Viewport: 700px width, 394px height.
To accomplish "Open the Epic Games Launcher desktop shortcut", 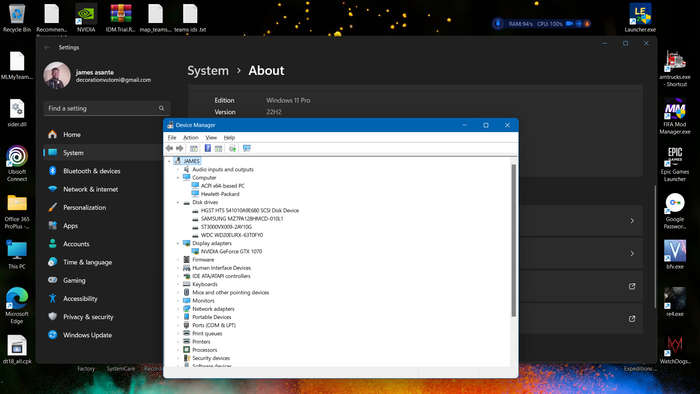I will (x=675, y=164).
